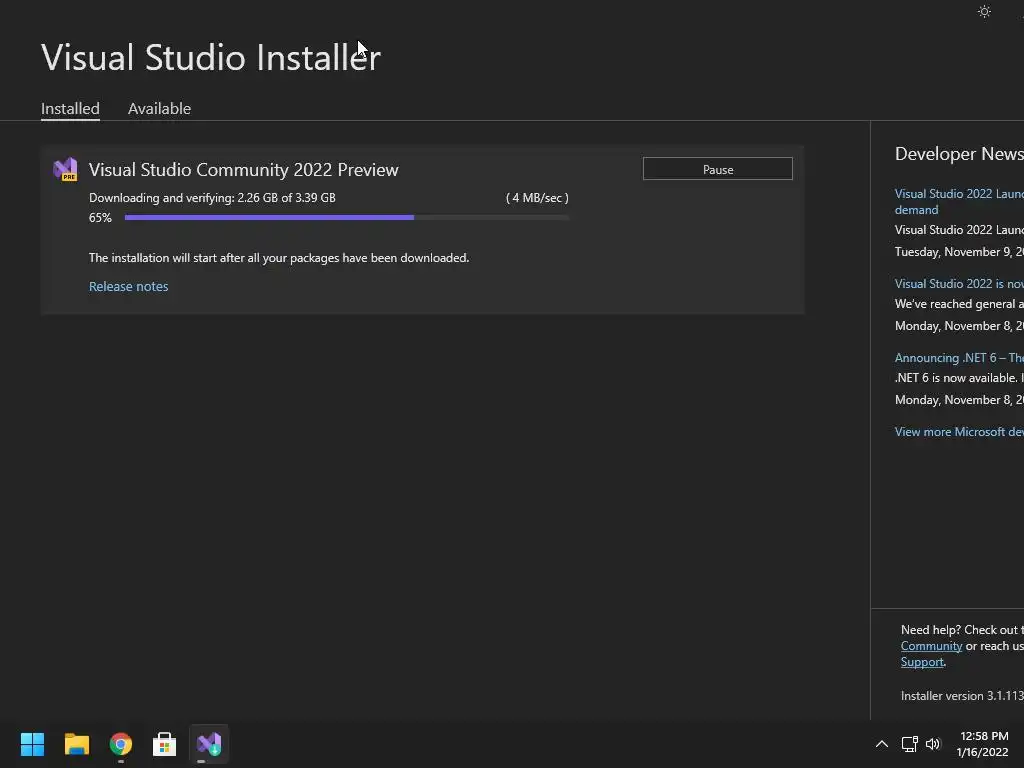Click the download progress bar
This screenshot has height=768, width=1024.
click(346, 217)
